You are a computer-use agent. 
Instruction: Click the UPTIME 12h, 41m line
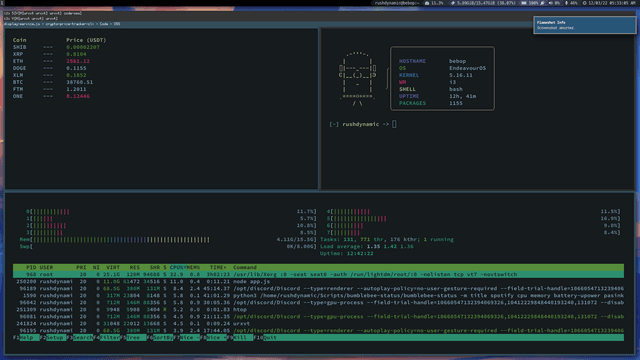[x=438, y=96]
